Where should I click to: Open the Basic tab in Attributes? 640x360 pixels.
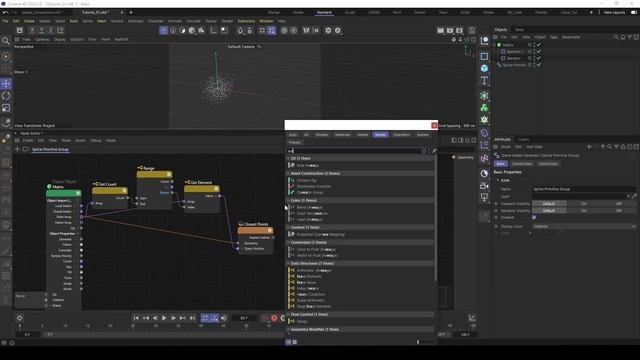(500, 164)
